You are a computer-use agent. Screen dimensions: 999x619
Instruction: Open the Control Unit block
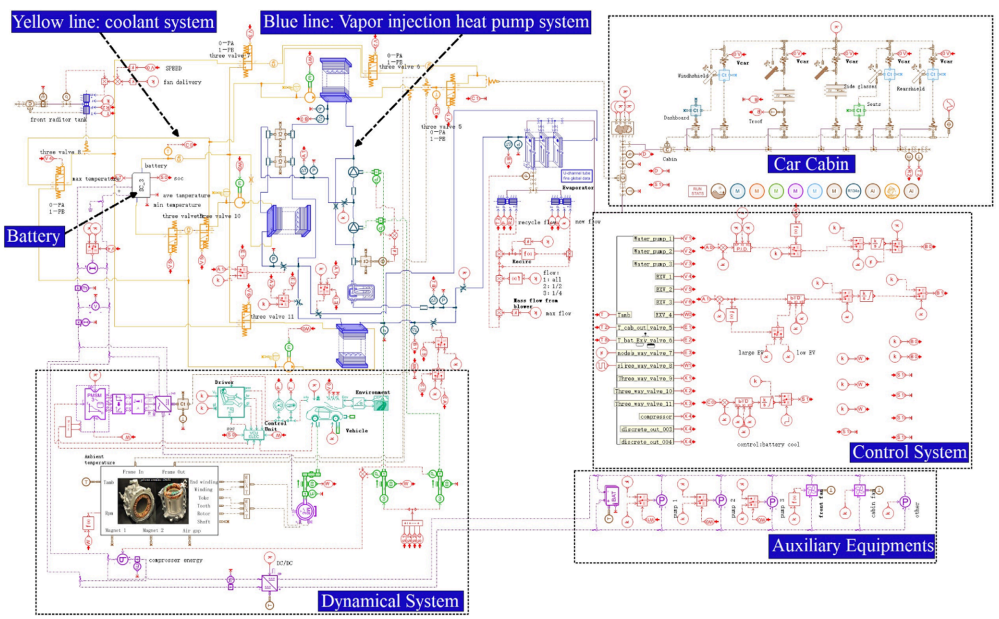254,434
